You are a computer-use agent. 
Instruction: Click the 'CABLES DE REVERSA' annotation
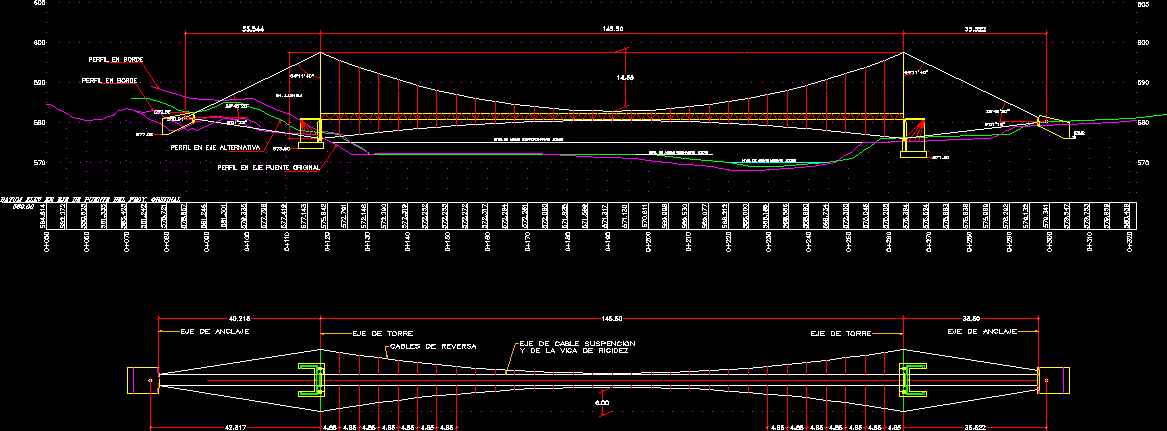[431, 348]
